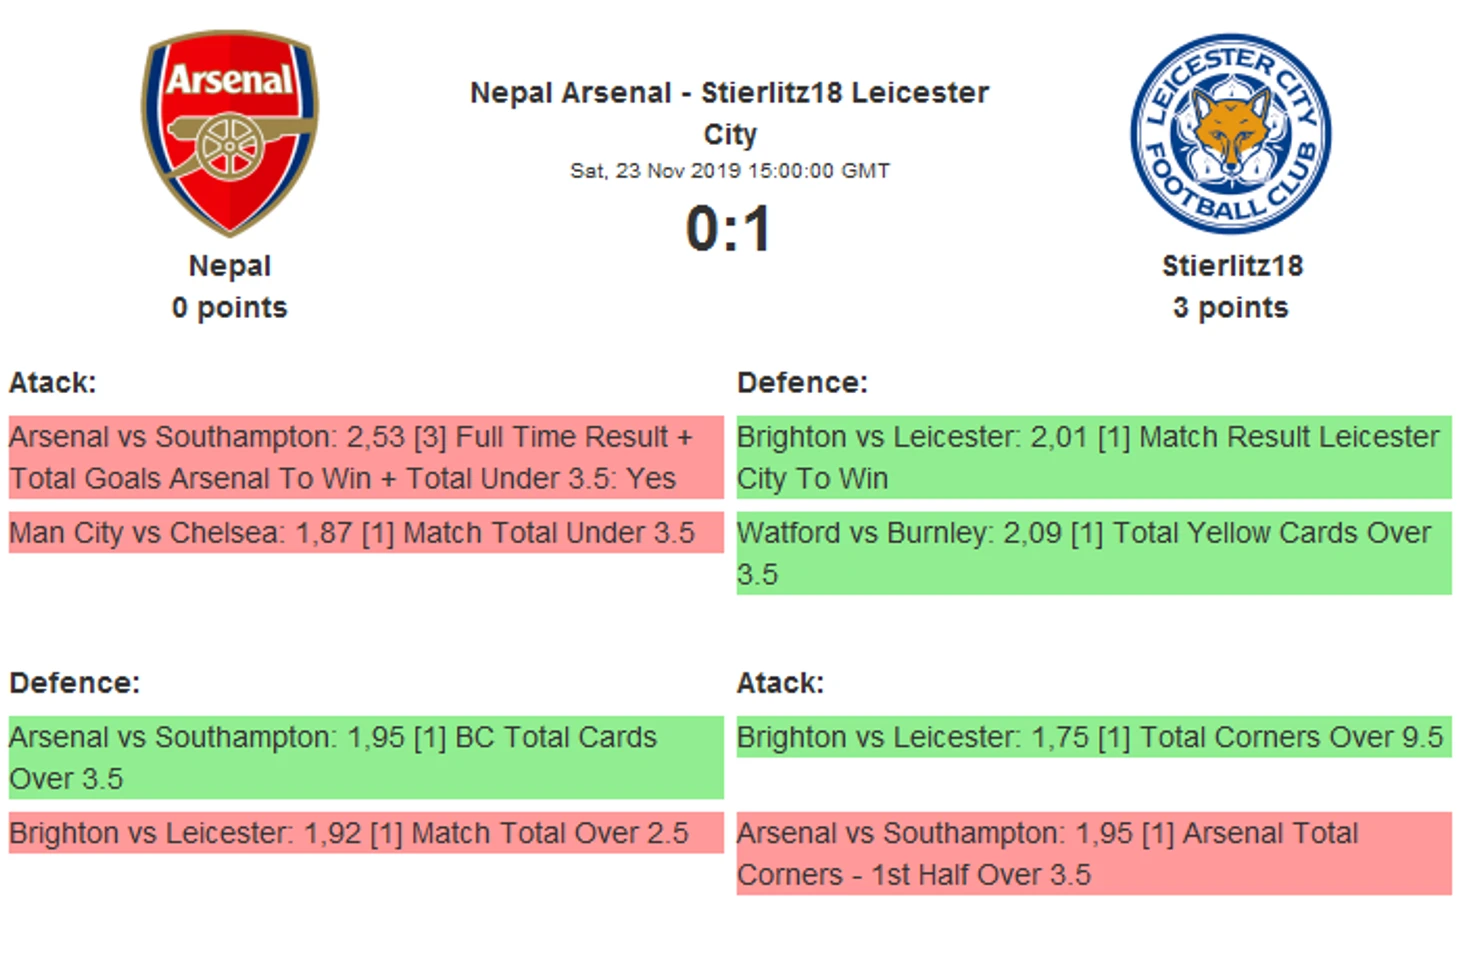1460x959 pixels.
Task: Select Total Corners Over 9.5 bet row
Action: click(x=1093, y=737)
